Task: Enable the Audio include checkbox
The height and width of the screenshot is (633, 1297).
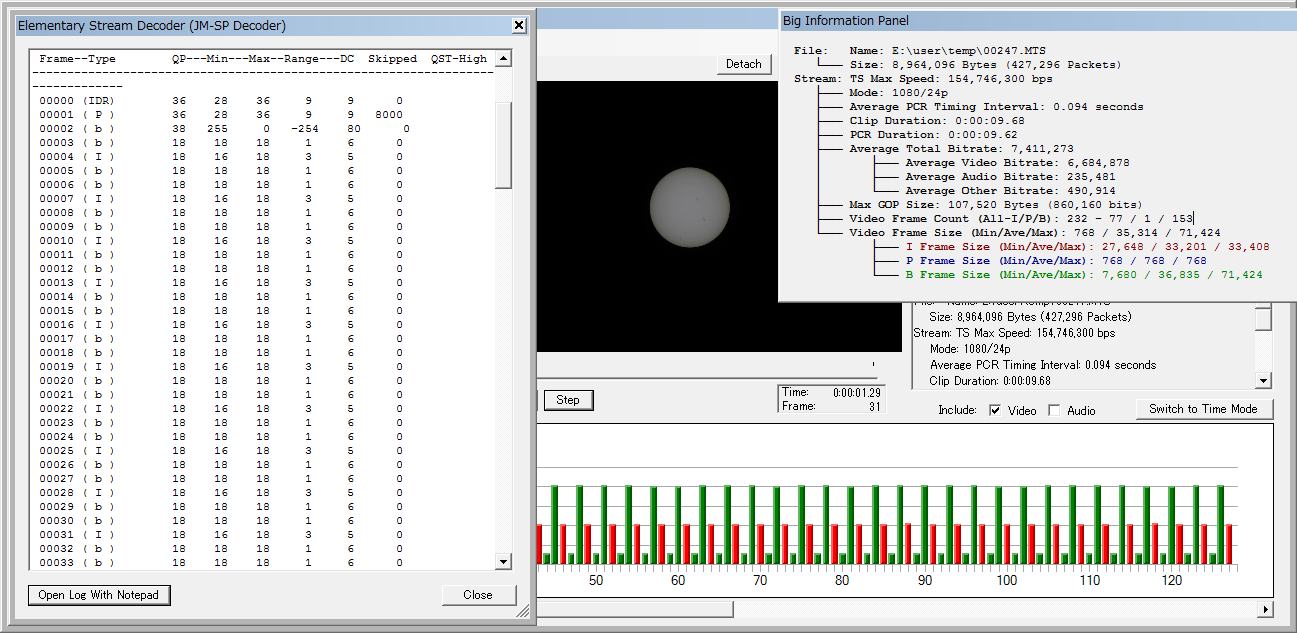Action: (x=1054, y=411)
